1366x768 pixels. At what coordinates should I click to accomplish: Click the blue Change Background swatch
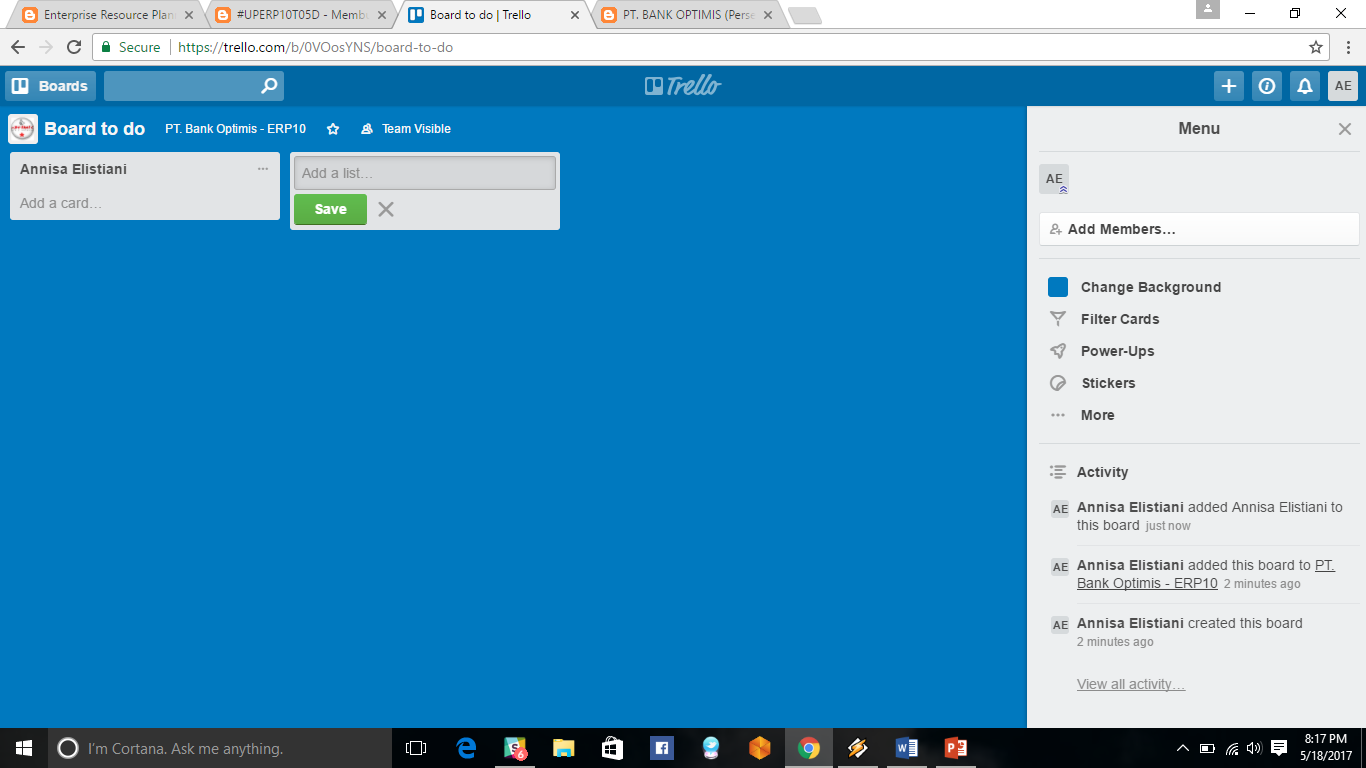[1058, 287]
